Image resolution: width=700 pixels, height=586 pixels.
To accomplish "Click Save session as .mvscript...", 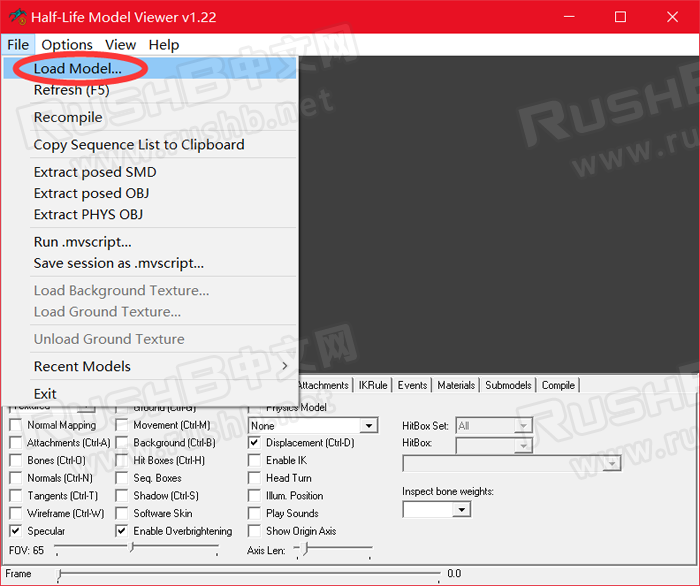I will (118, 263).
